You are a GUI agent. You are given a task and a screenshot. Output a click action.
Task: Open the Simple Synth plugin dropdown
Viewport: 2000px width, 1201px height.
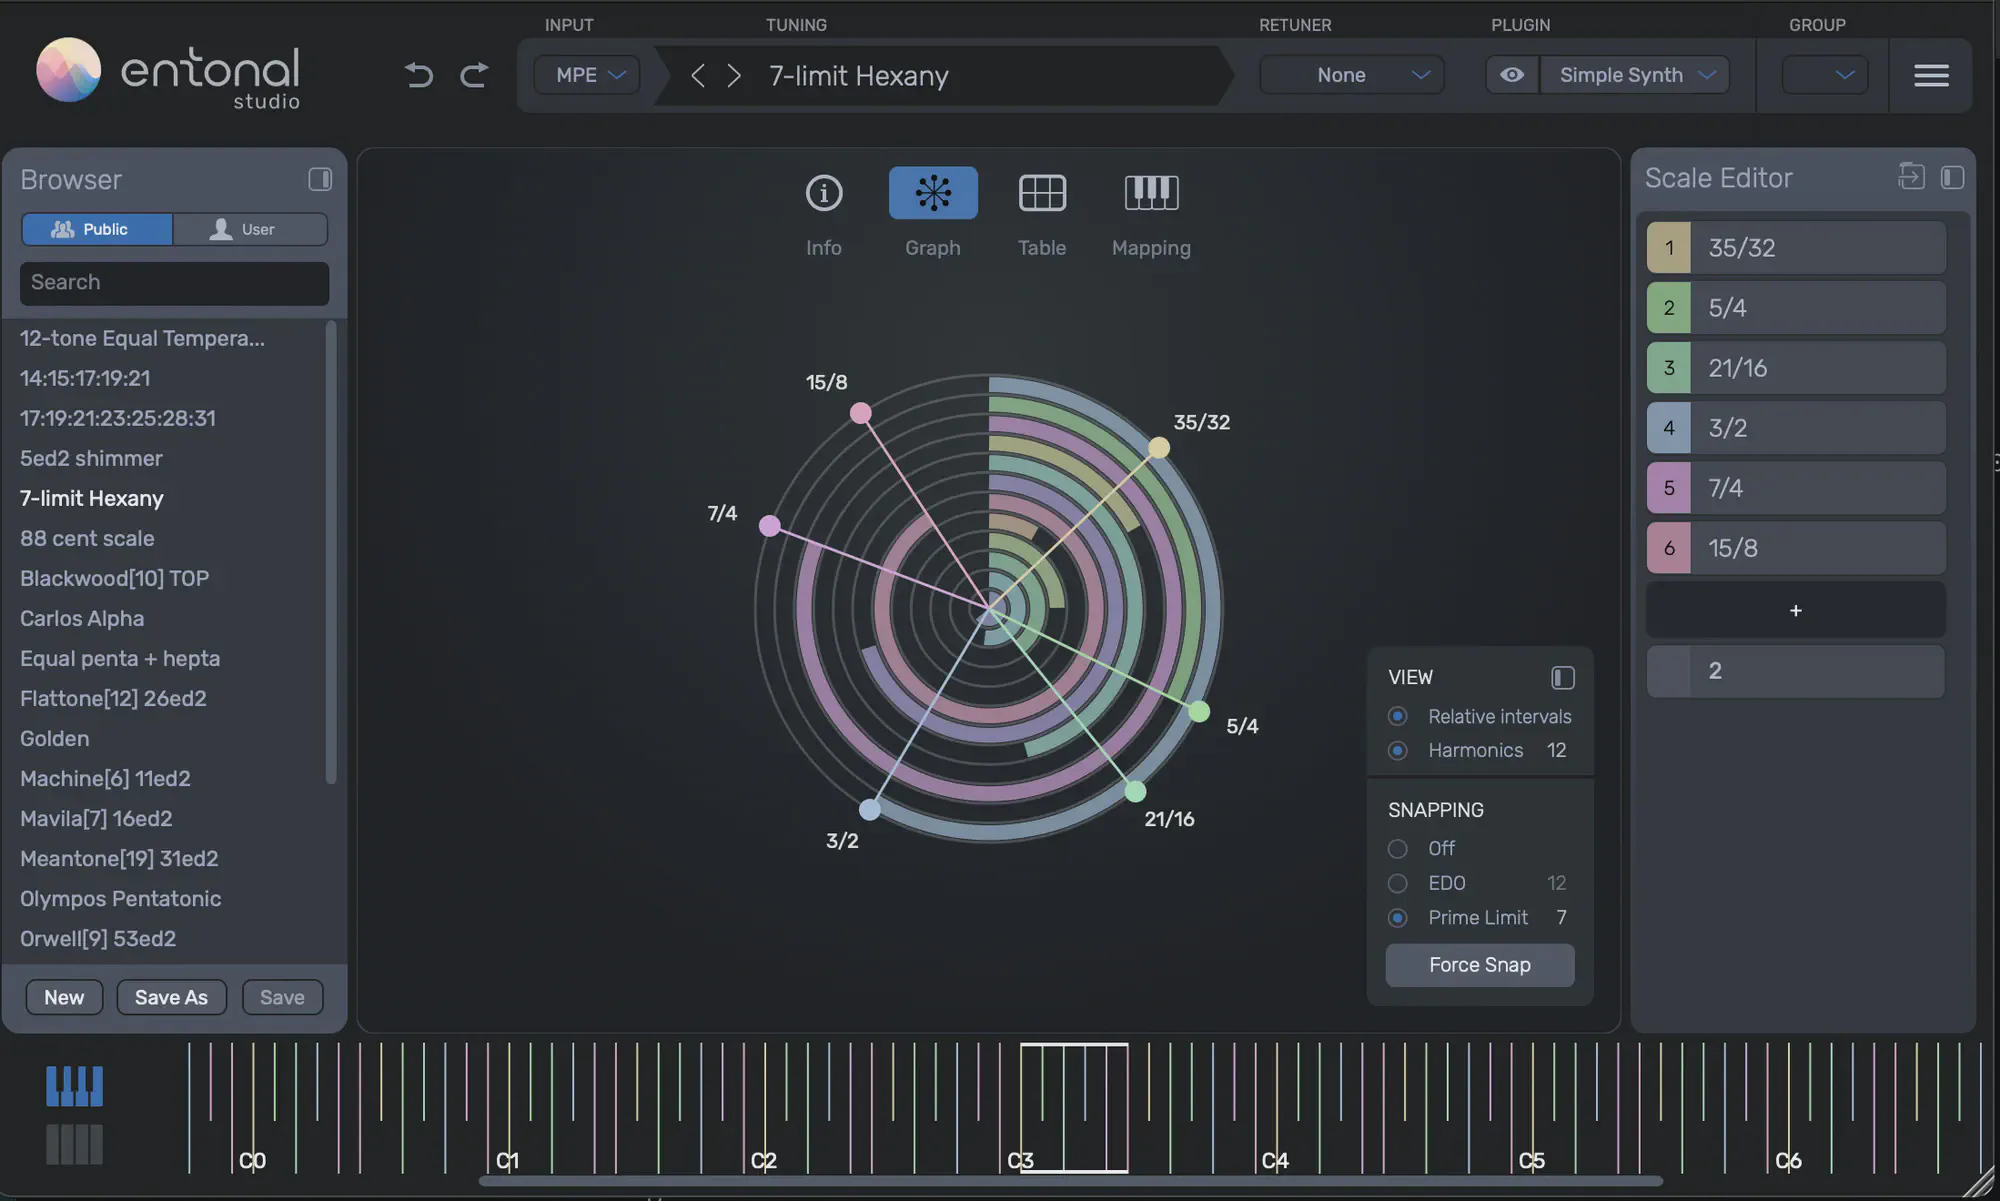[1635, 75]
